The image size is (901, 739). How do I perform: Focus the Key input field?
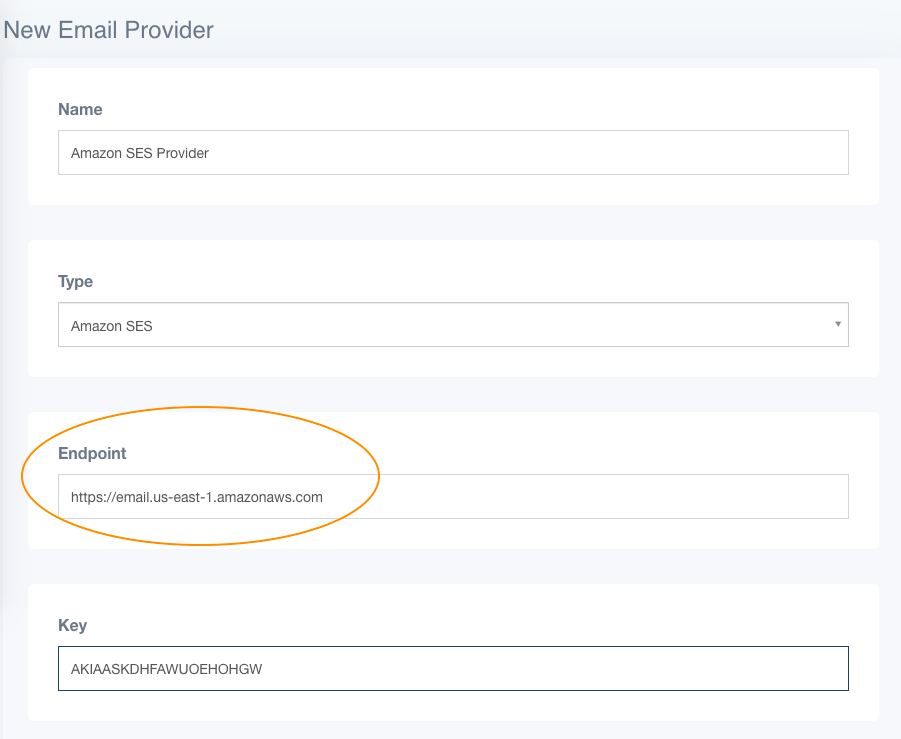[x=453, y=668]
